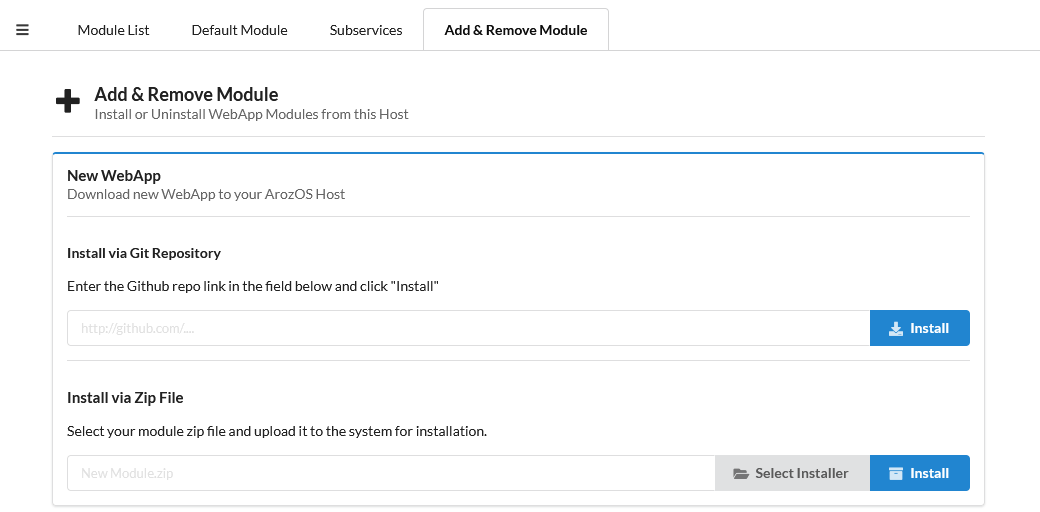Go to the Subservices tab
Image resolution: width=1040 pixels, height=512 pixels.
(366, 30)
